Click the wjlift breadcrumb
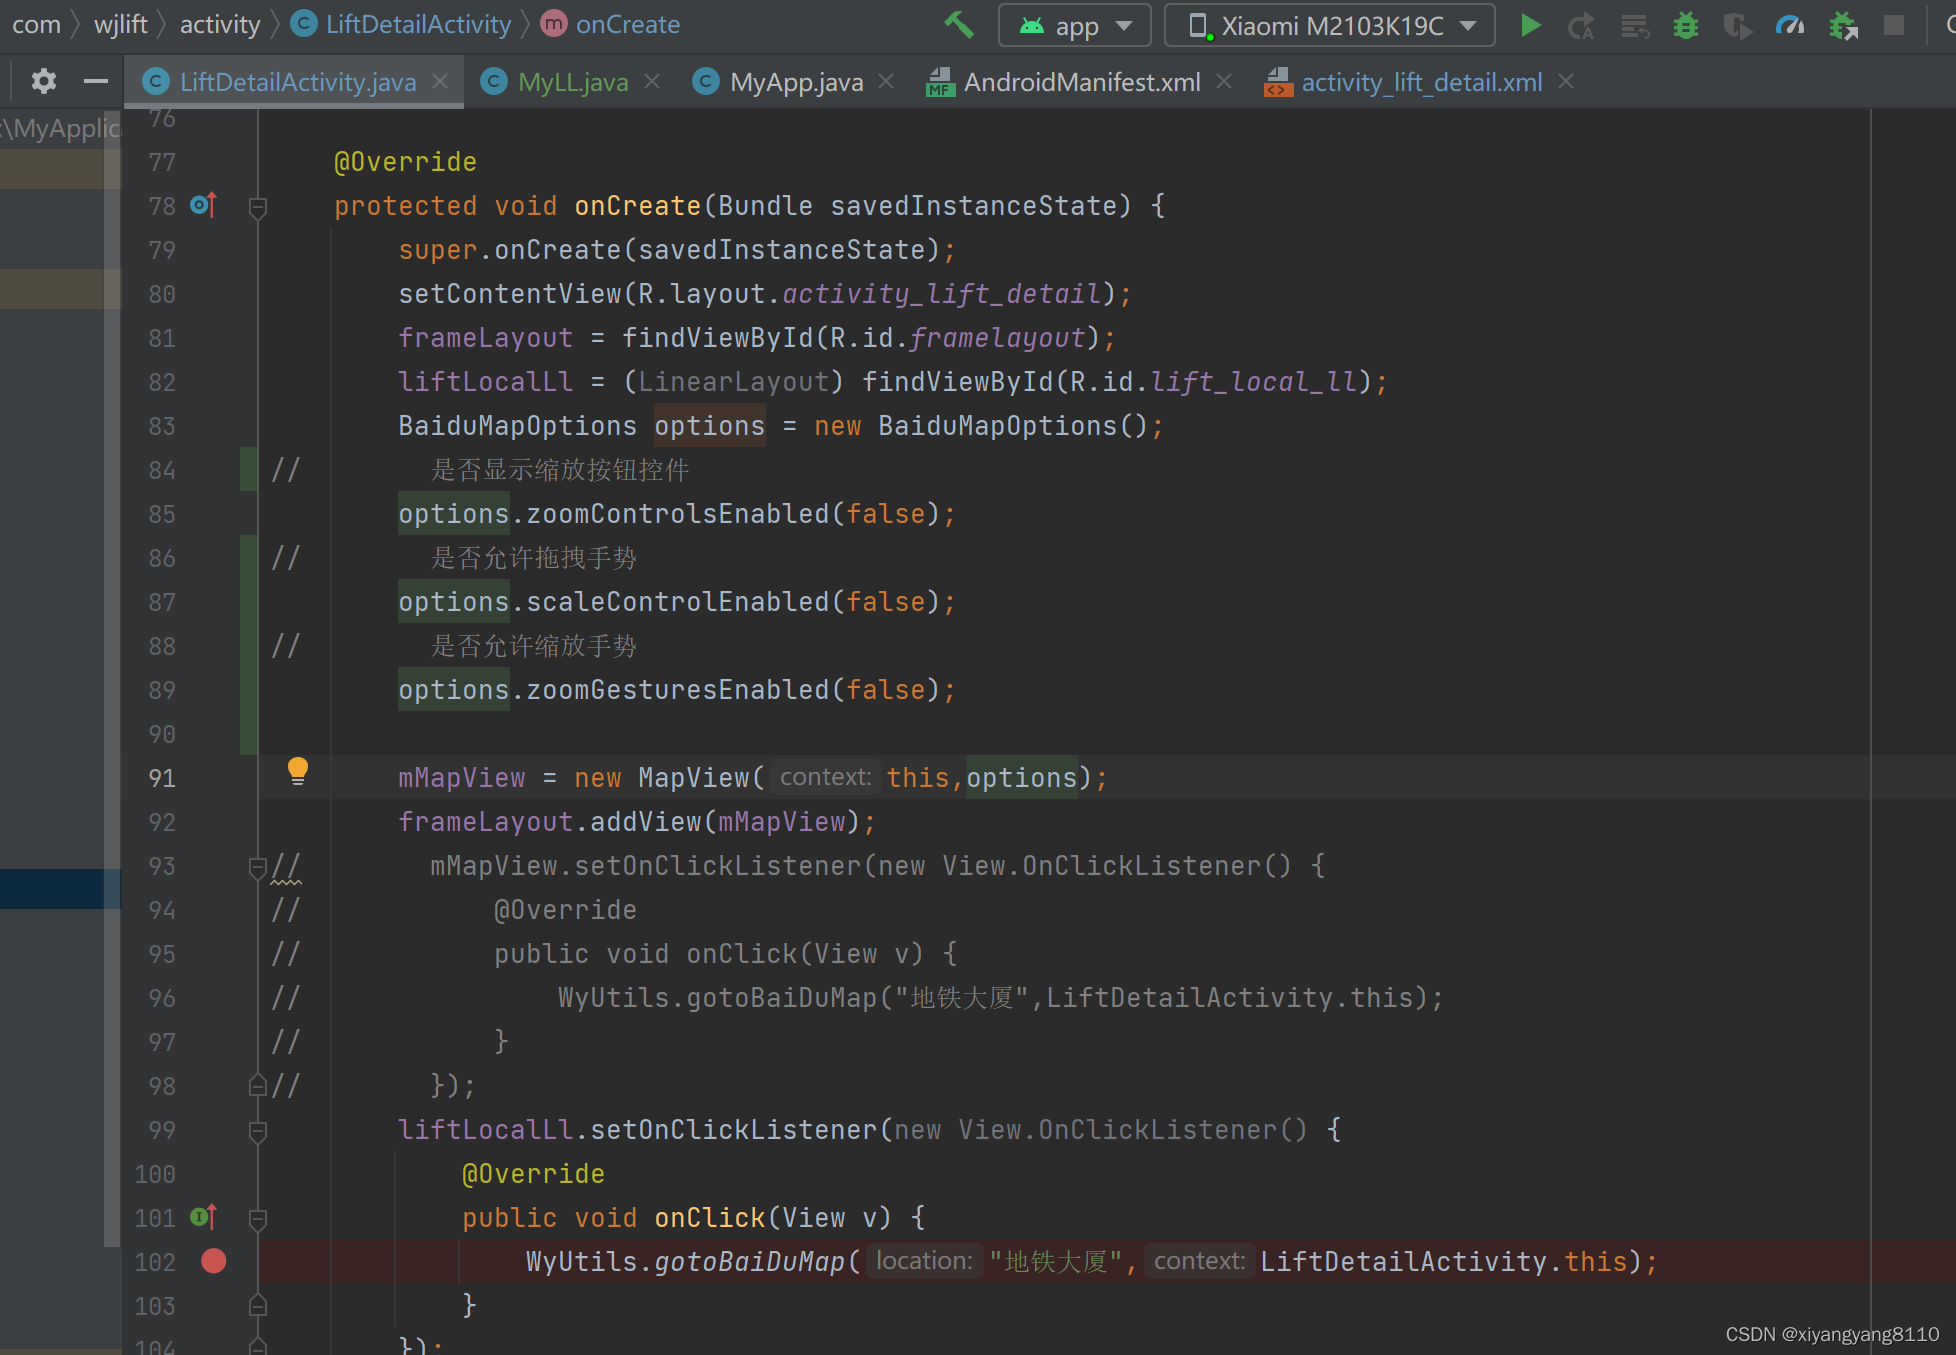 [x=120, y=25]
